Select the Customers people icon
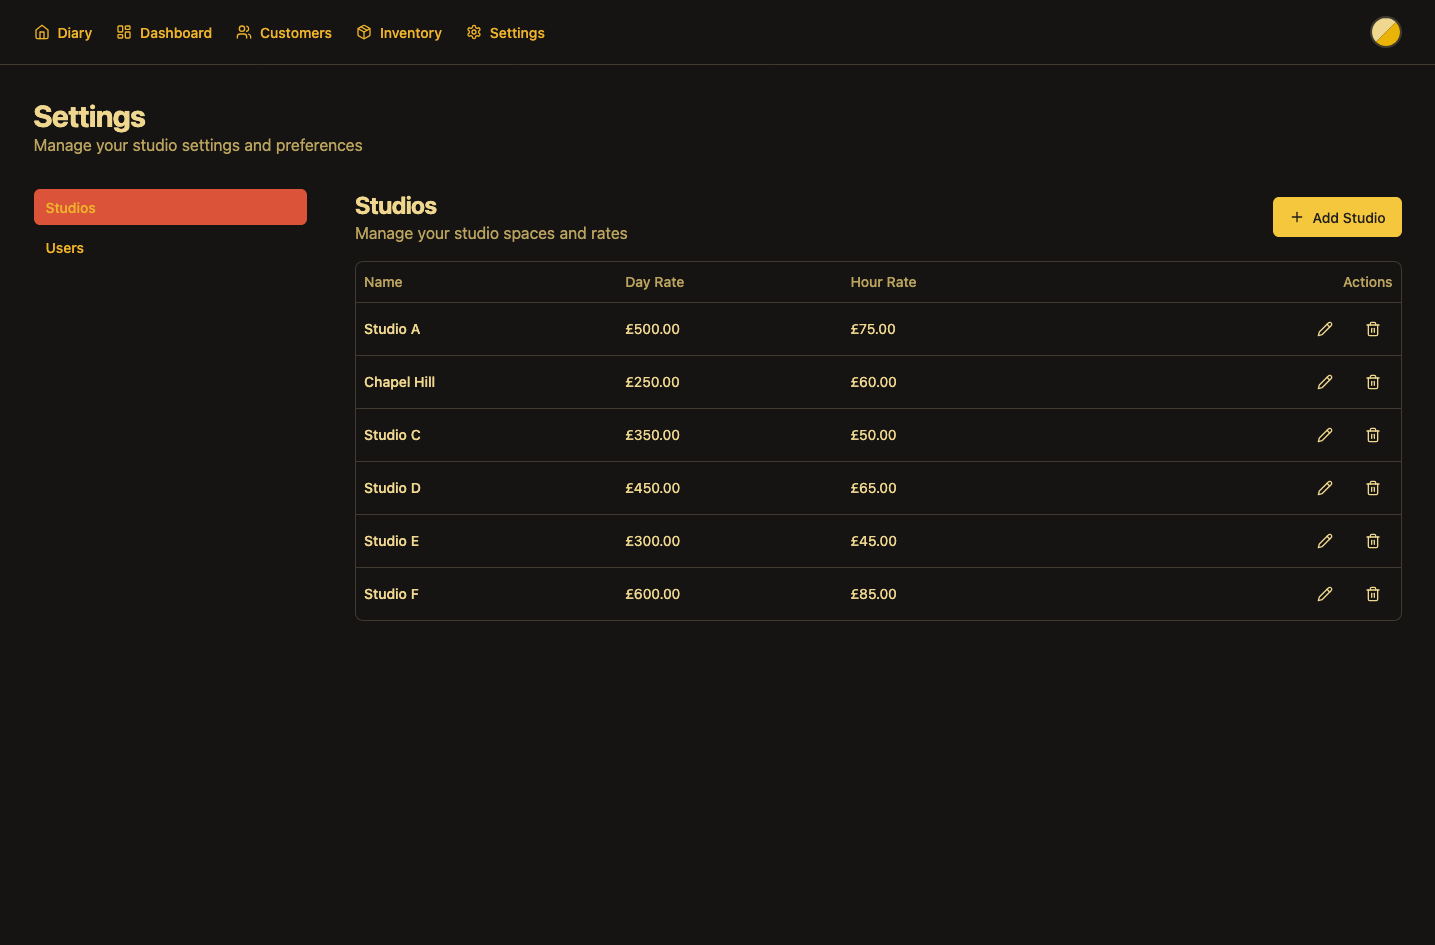The height and width of the screenshot is (945, 1435). click(x=243, y=31)
